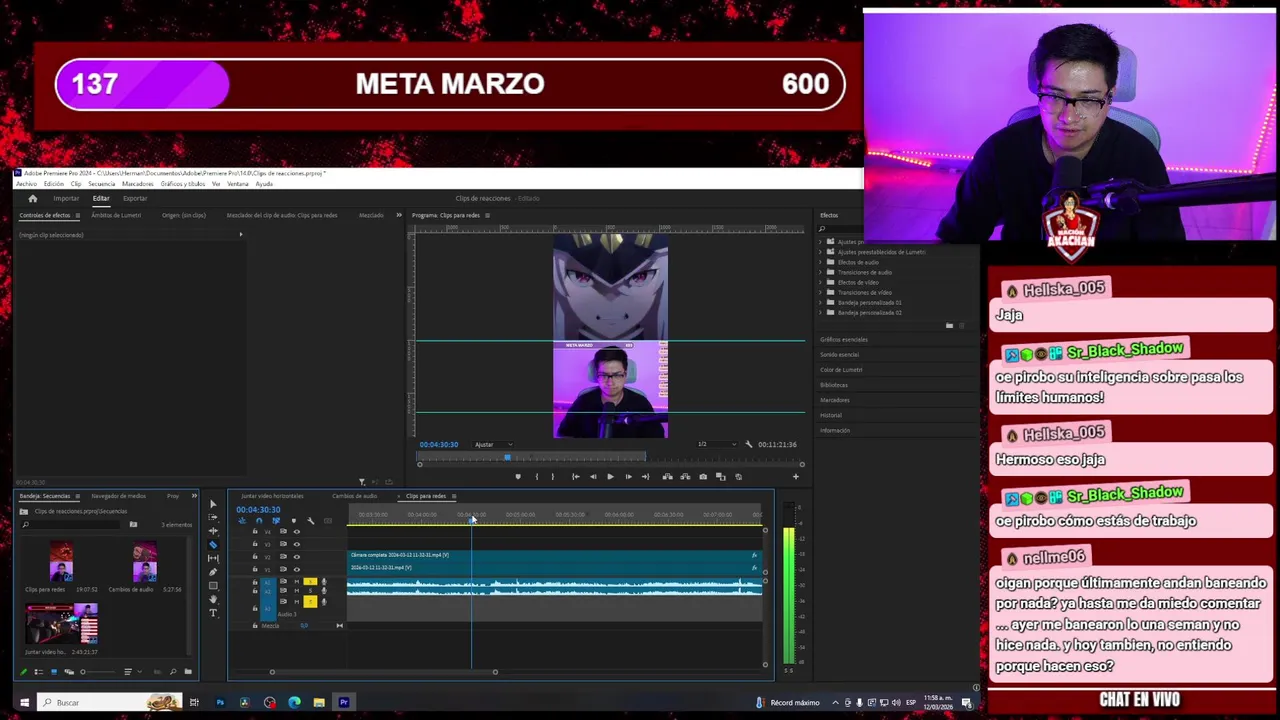Select the Slip tool
Image resolution: width=1280 pixels, height=720 pixels.
click(213, 558)
